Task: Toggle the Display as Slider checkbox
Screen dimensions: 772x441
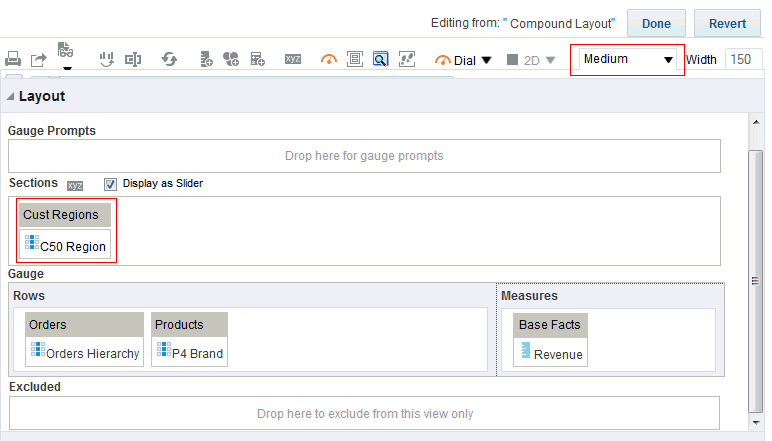Action: click(x=111, y=184)
